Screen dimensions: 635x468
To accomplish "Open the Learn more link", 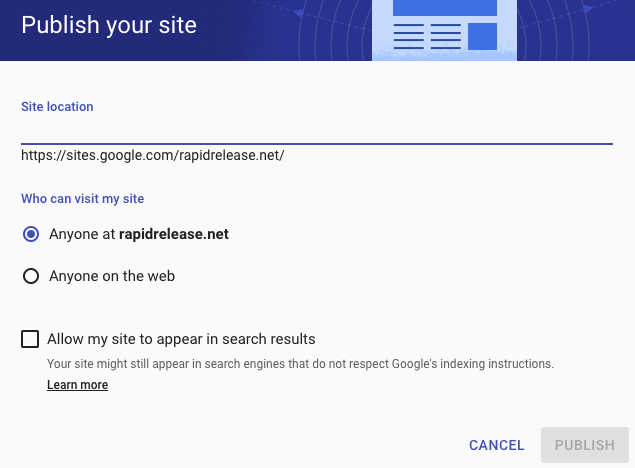I will tap(77, 385).
